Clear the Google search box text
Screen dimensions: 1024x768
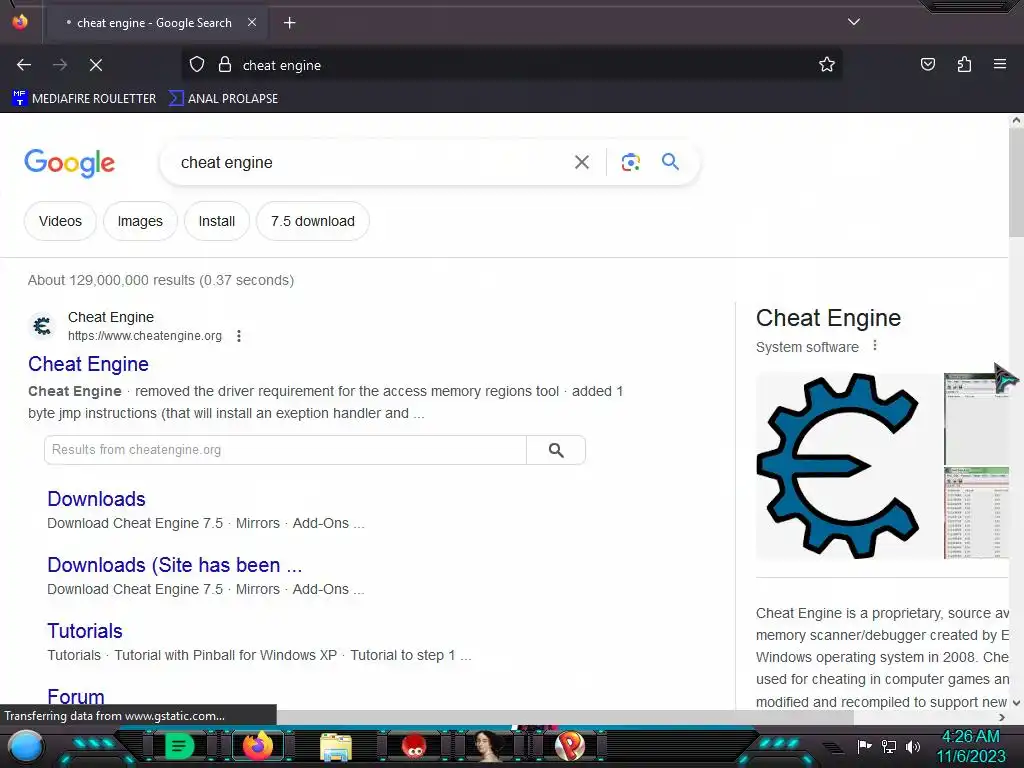pos(581,162)
